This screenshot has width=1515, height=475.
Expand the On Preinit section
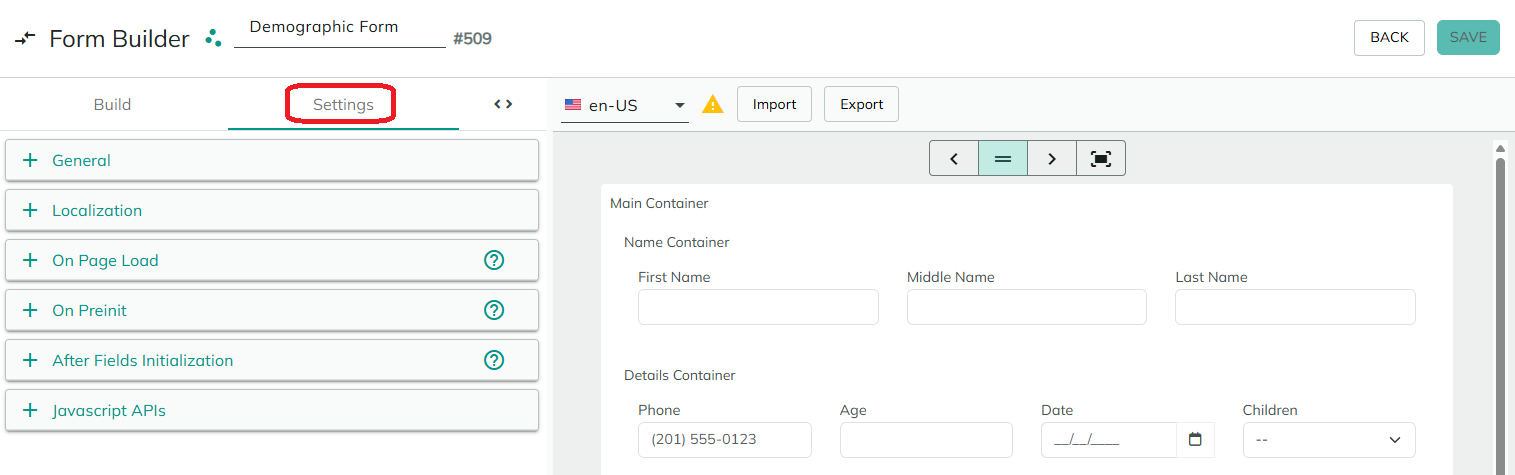pyautogui.click(x=272, y=310)
